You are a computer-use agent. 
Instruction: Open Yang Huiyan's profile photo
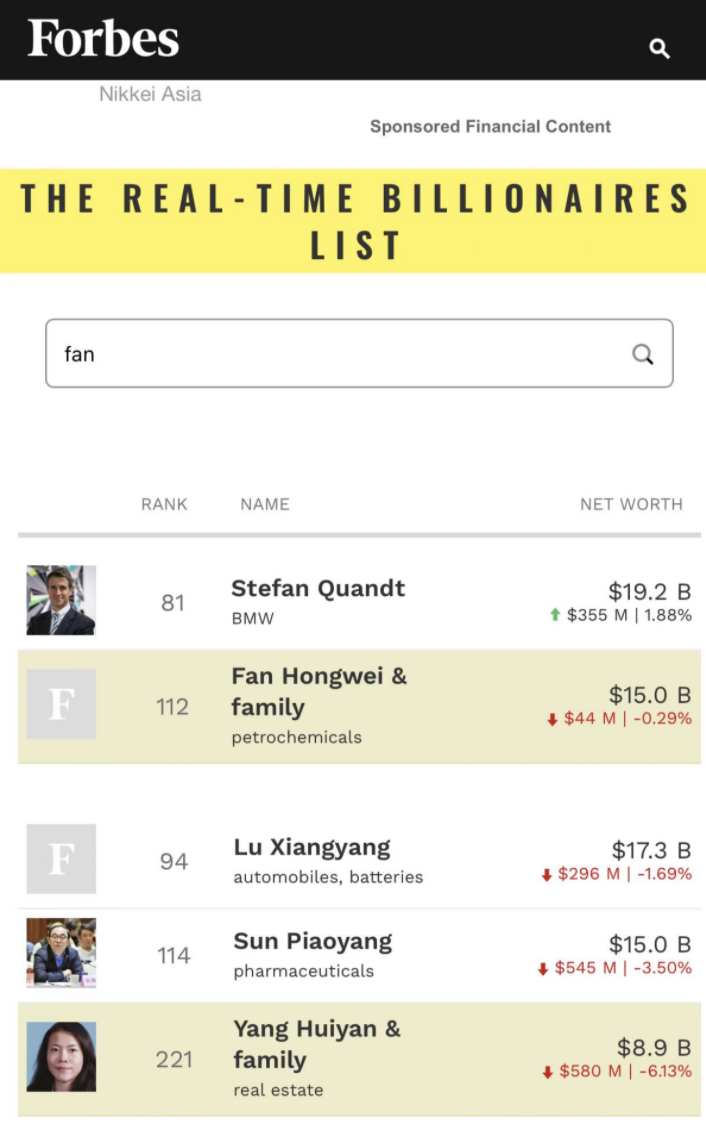61,1056
